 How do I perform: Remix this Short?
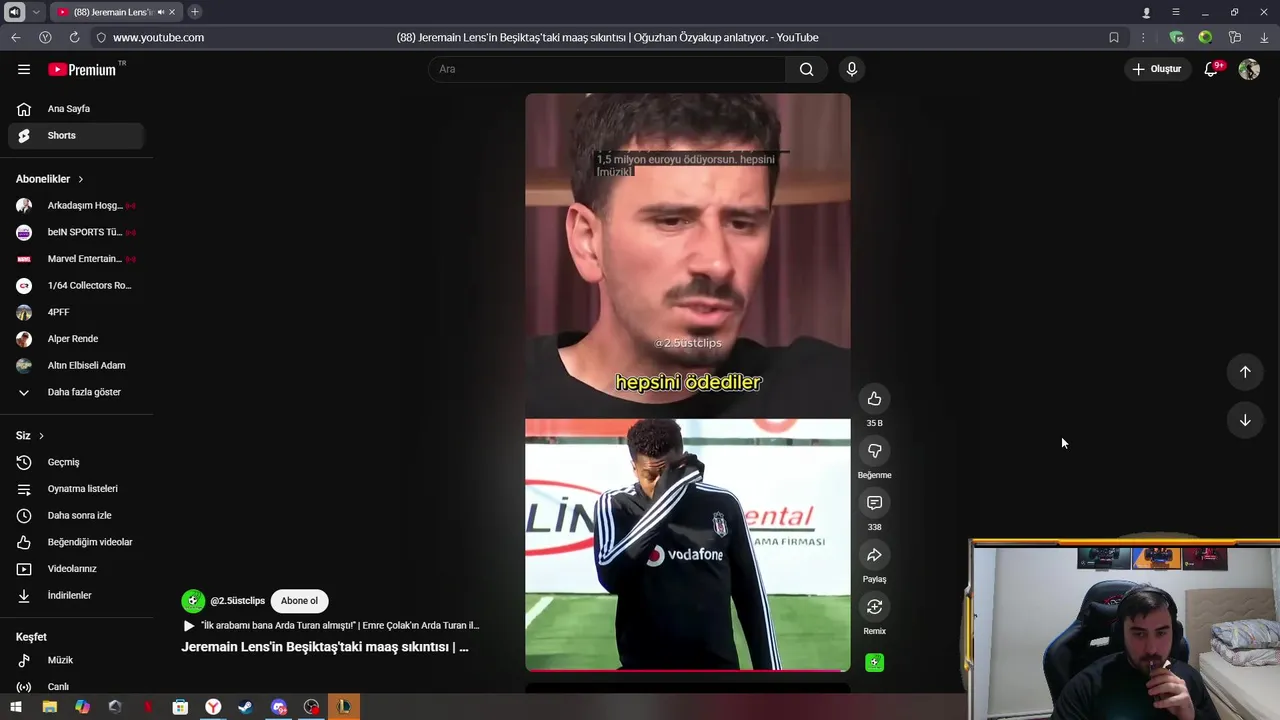click(x=874, y=607)
